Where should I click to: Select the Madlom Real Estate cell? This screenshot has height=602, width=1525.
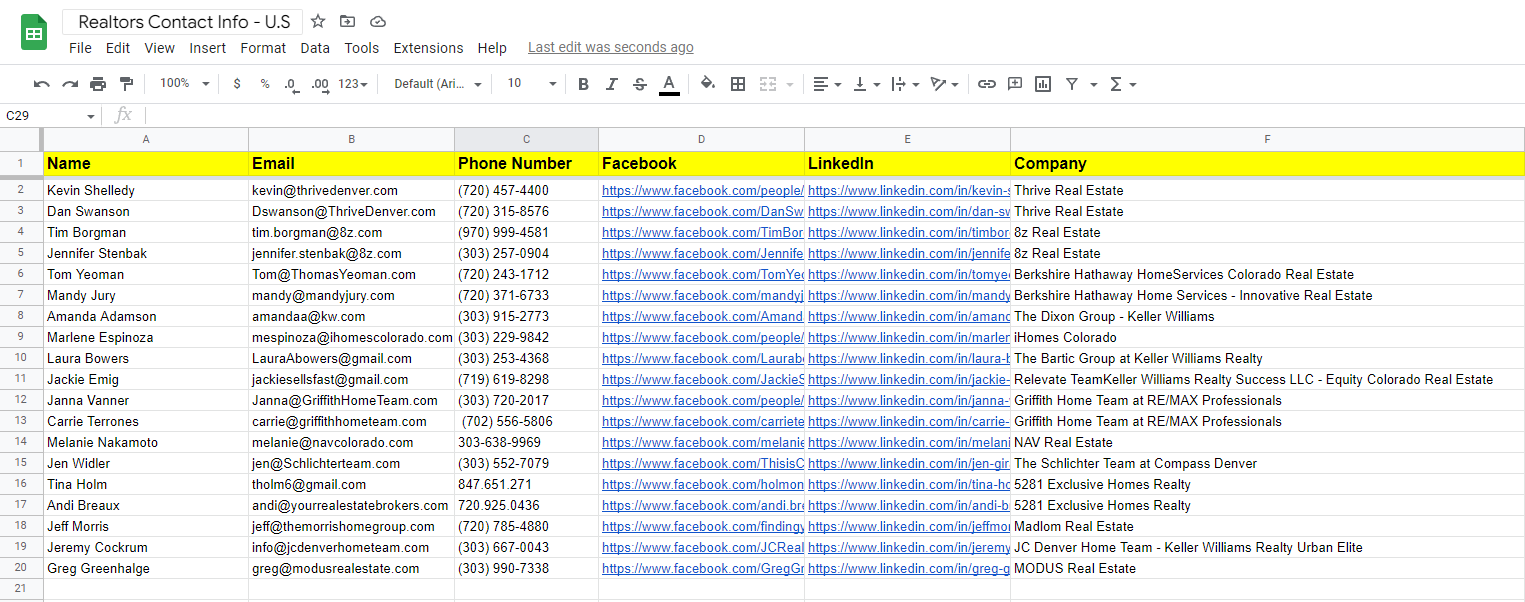coord(1267,526)
